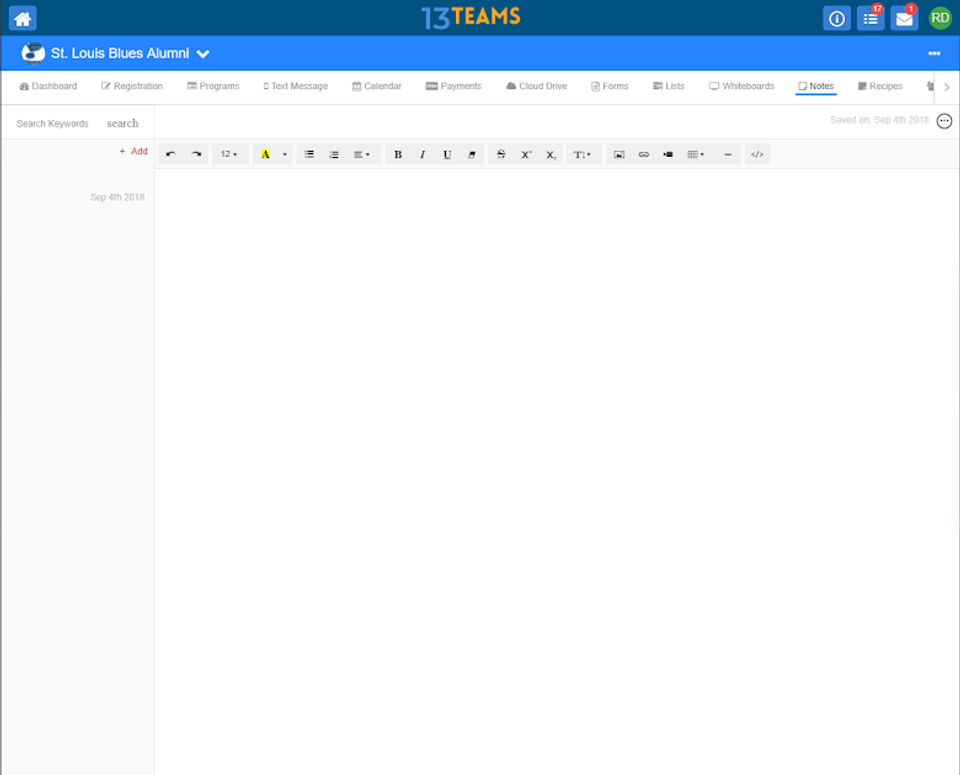The width and height of the screenshot is (960, 775).
Task: Toggle superscript formatting
Action: tap(526, 154)
